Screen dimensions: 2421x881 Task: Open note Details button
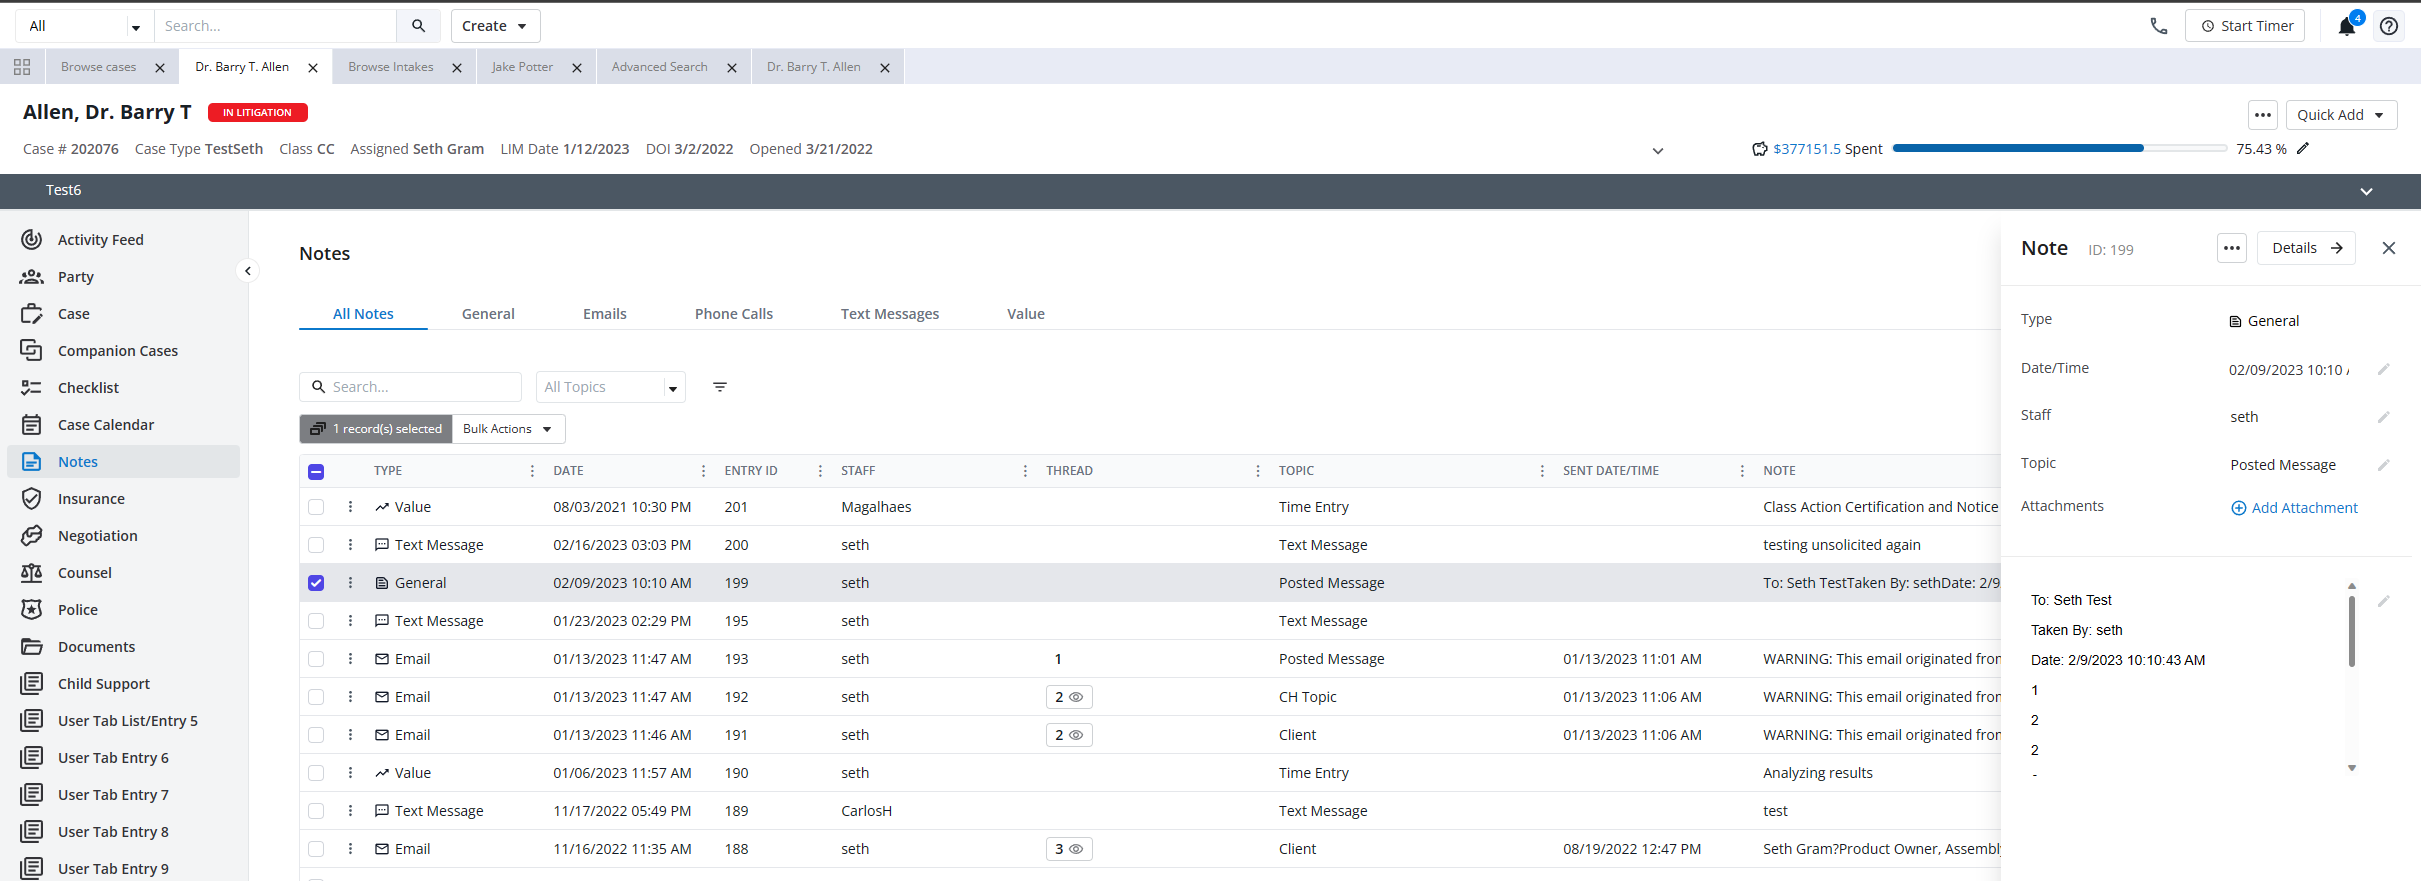[x=2306, y=248]
